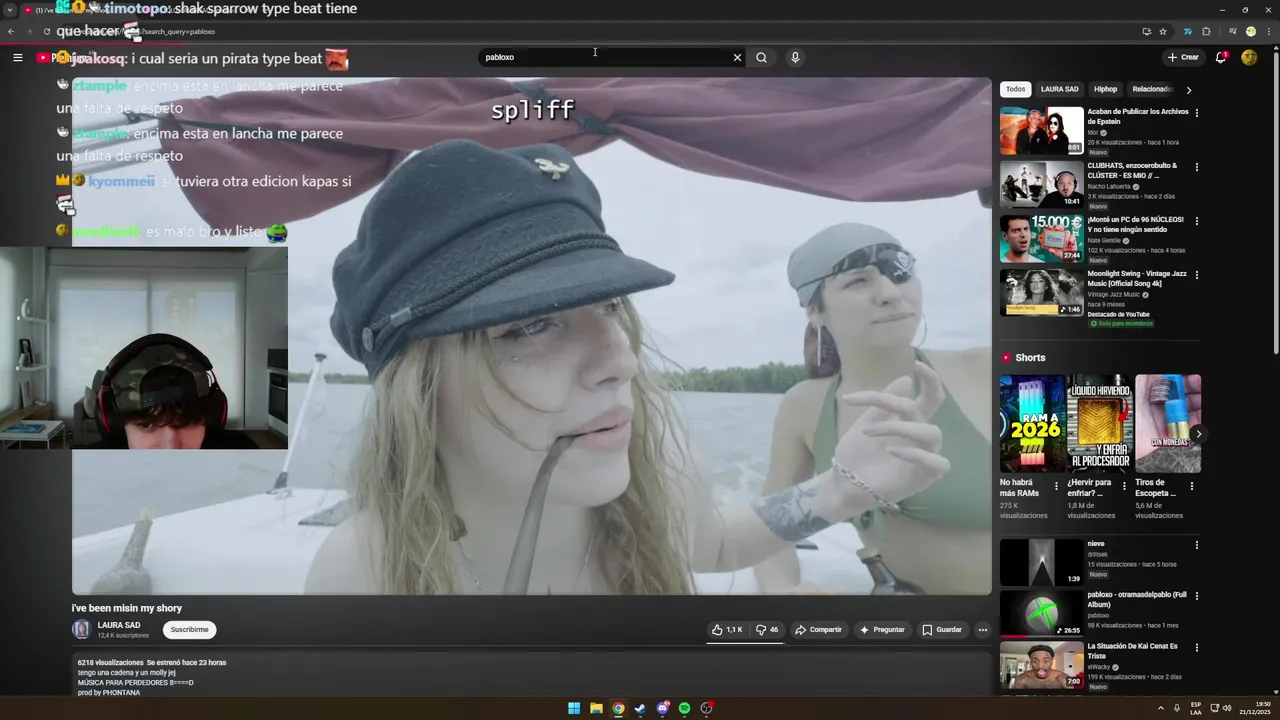This screenshot has width=1280, height=720.
Task: Select the Relacionados filter chip
Action: point(1151,89)
